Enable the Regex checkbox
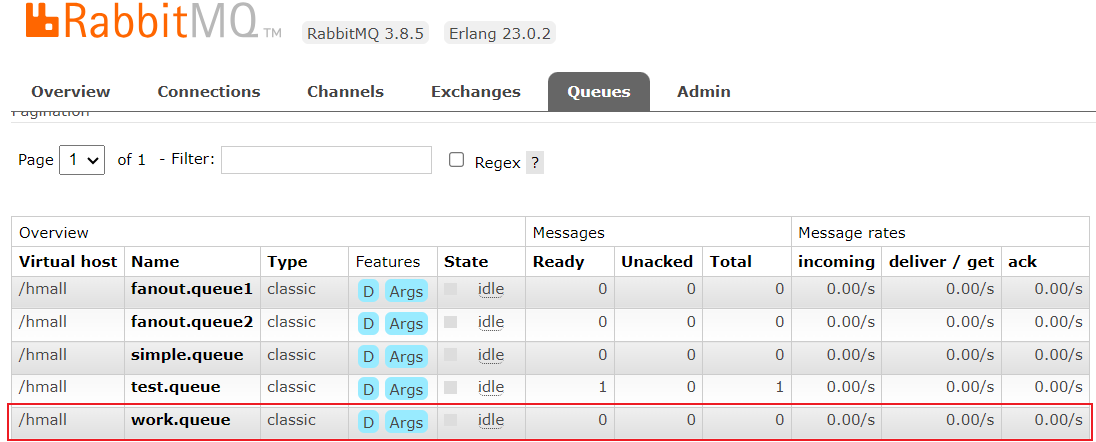Image resolution: width=1096 pixels, height=442 pixels. pos(456,160)
